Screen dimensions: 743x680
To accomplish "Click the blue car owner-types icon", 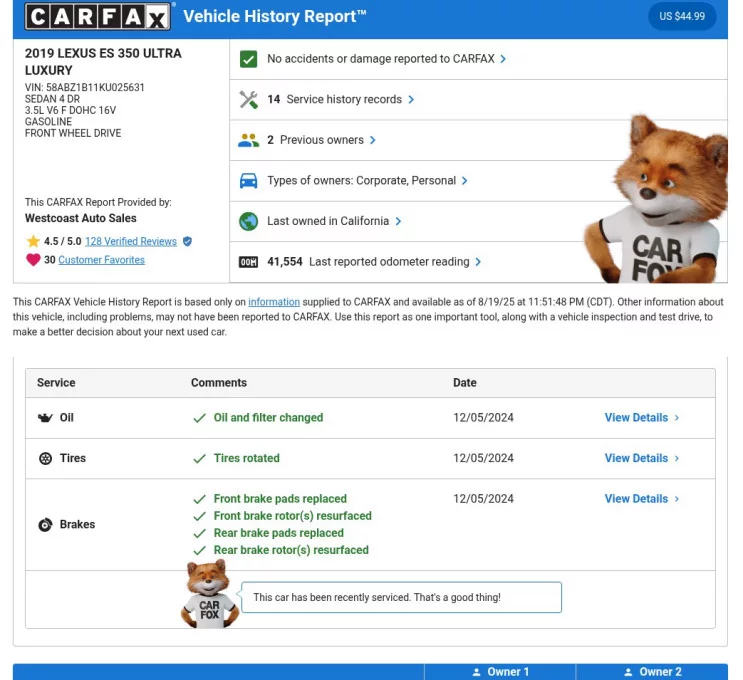I will click(x=249, y=181).
